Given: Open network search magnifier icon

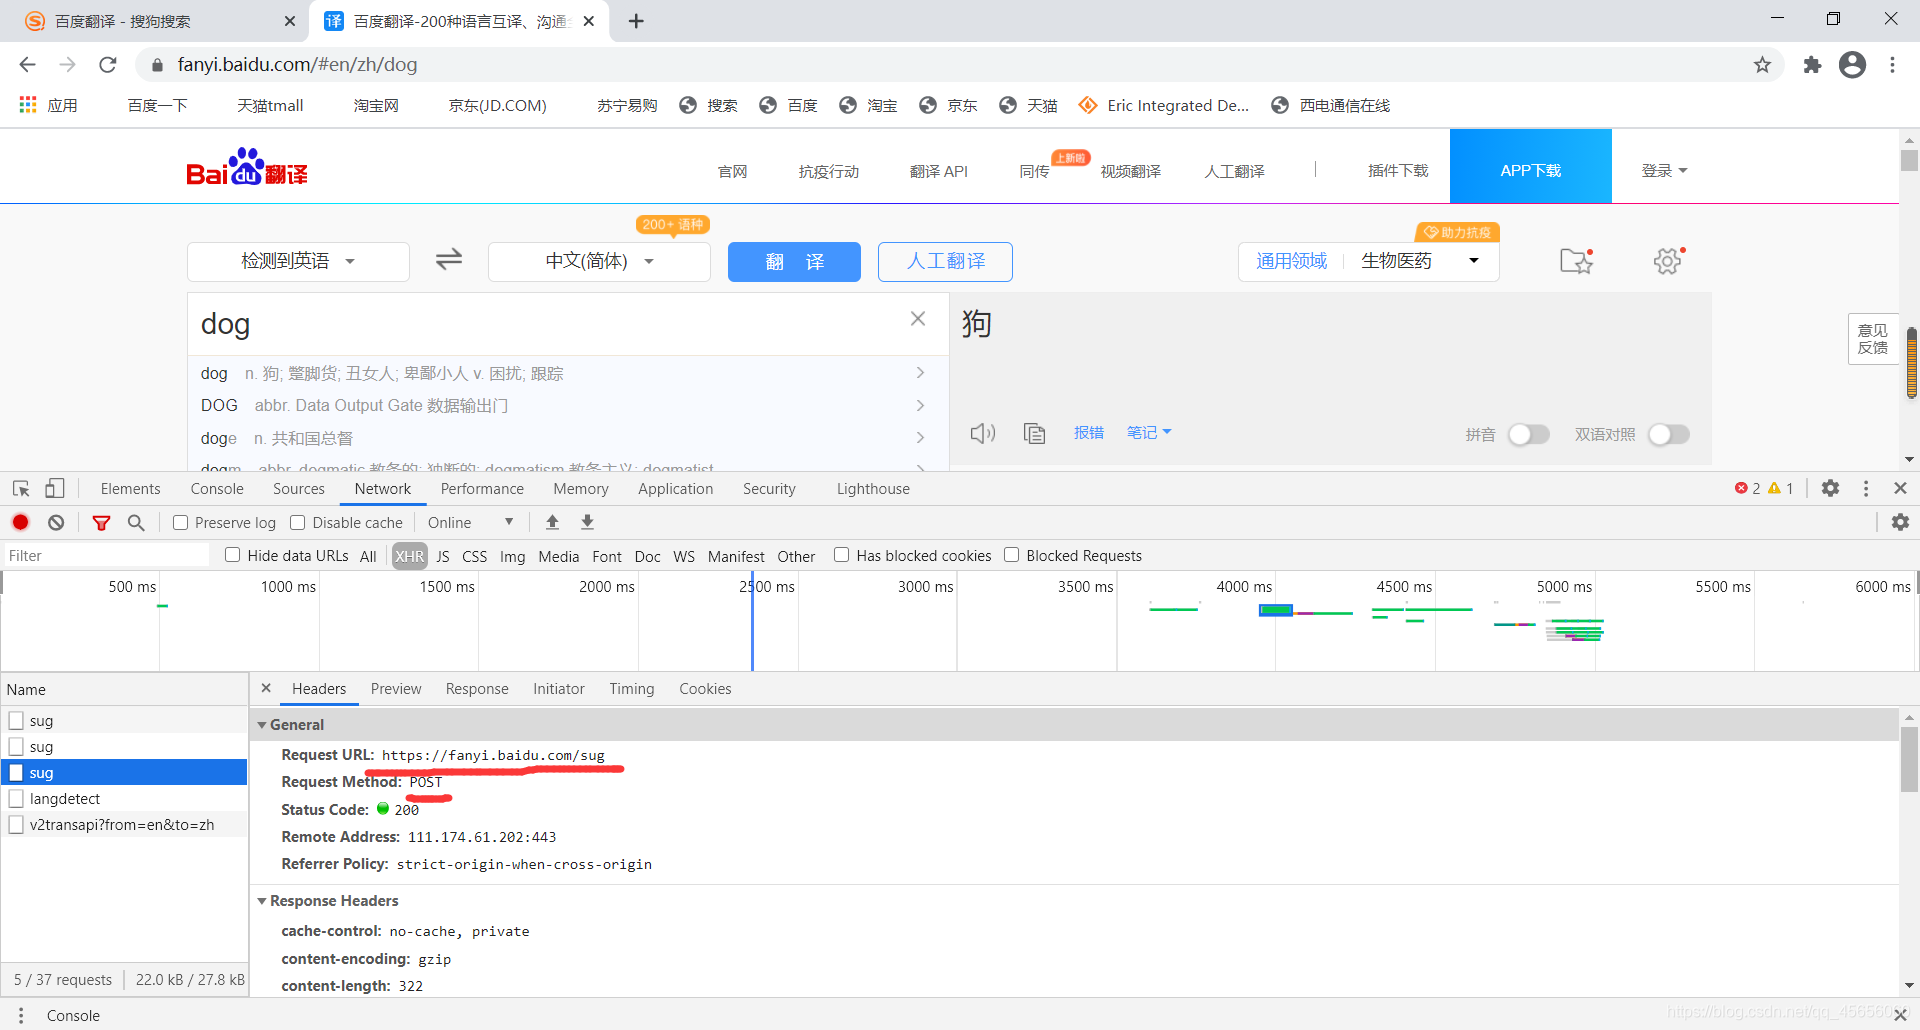Looking at the screenshot, I should (x=137, y=522).
